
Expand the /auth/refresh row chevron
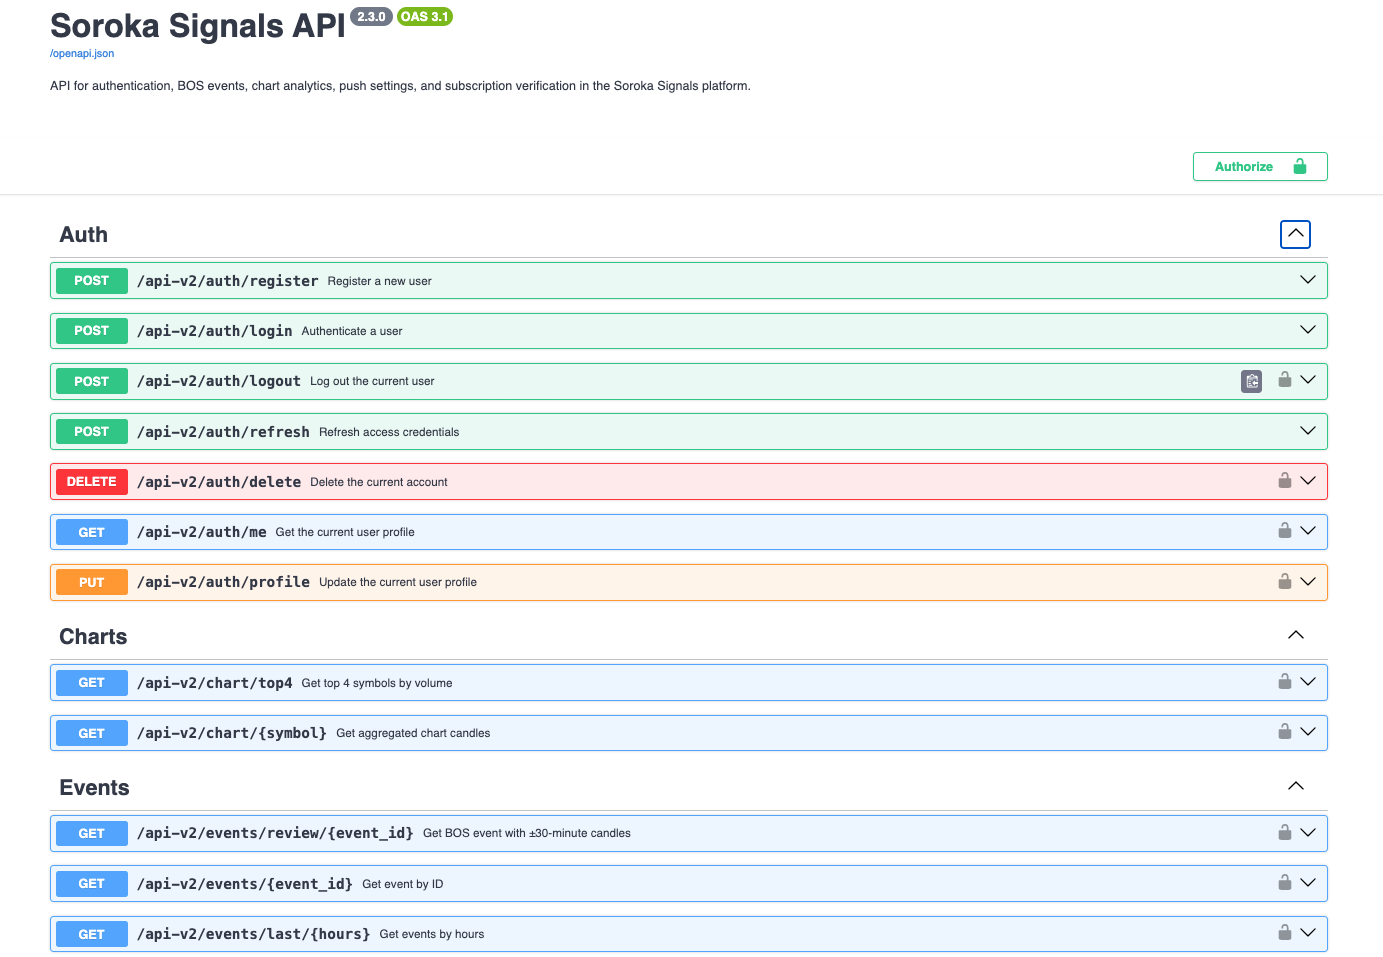1307,431
